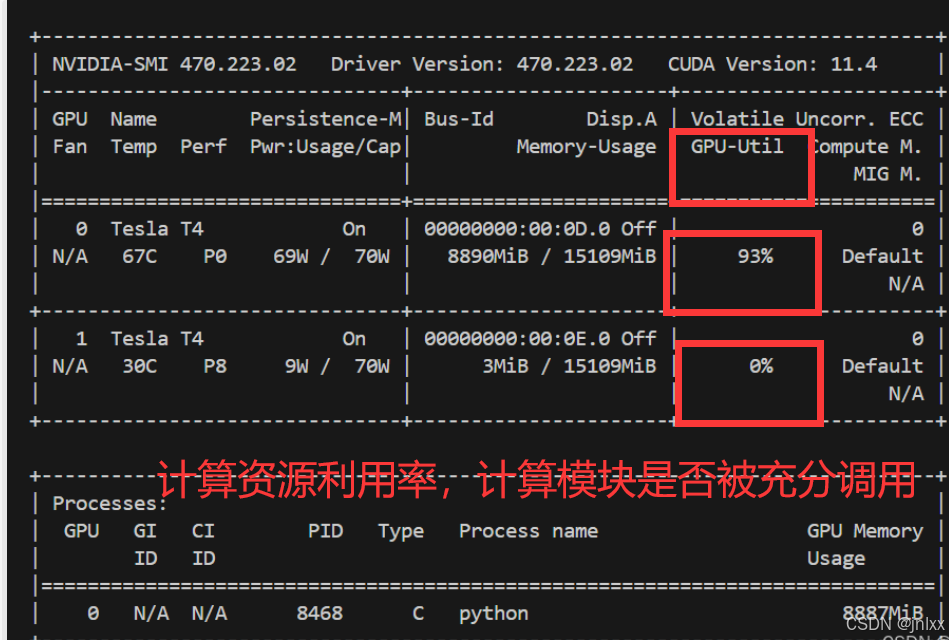The width and height of the screenshot is (949, 640).
Task: Click Tesla T4 name in GPU 0 row
Action: (x=157, y=229)
